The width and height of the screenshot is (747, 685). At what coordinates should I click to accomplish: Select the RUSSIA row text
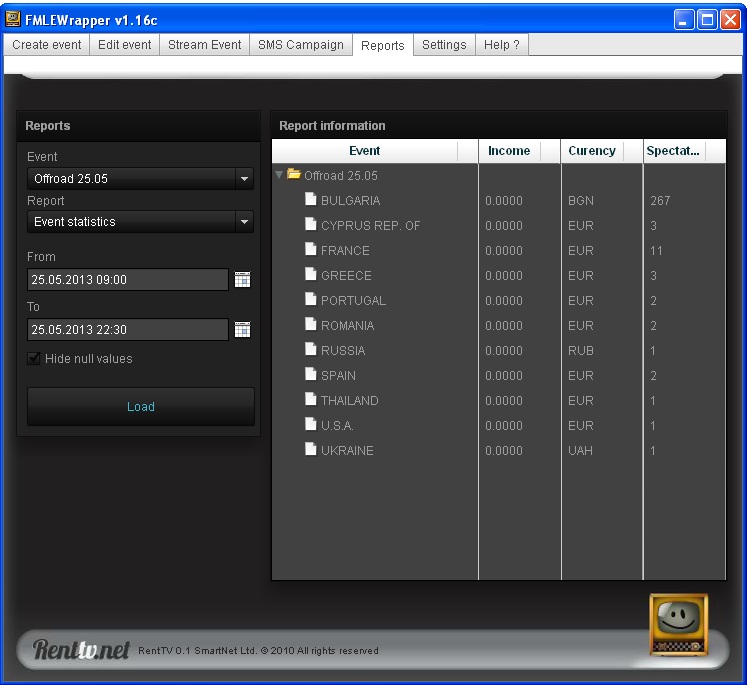click(343, 351)
